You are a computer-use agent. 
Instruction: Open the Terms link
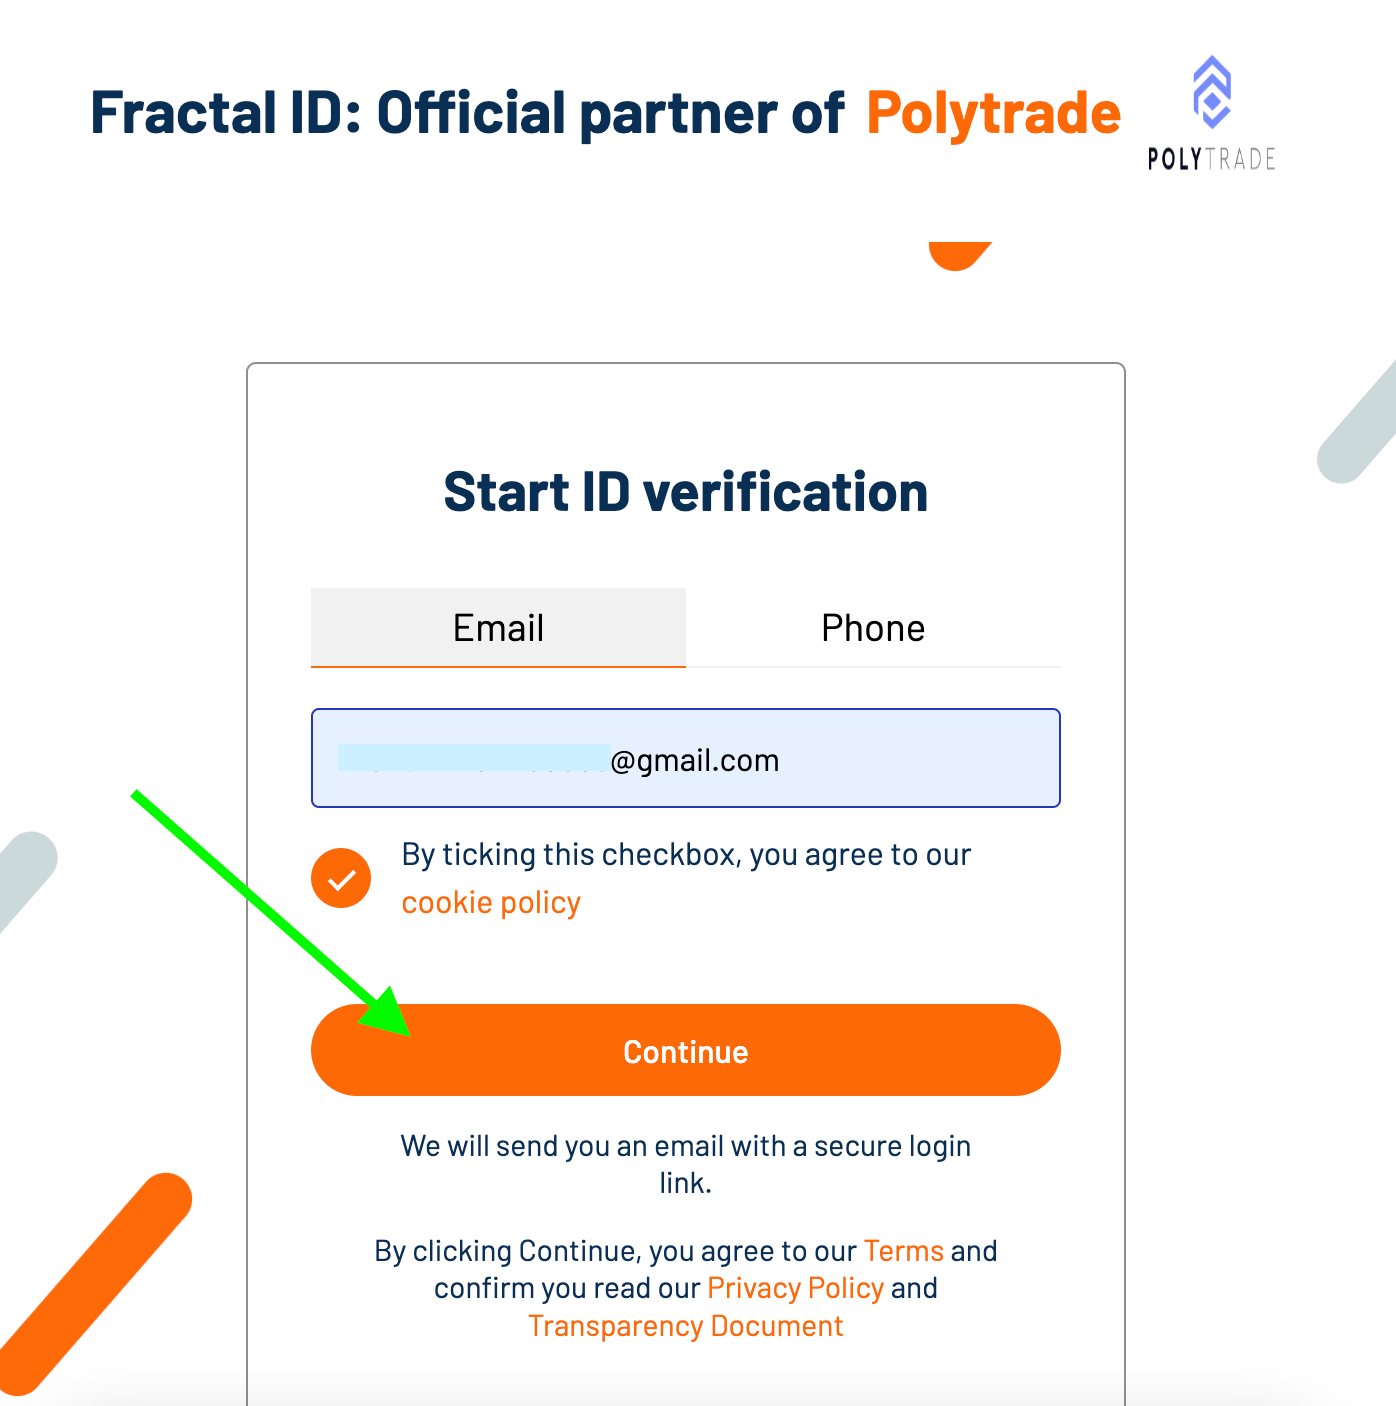pos(904,1251)
